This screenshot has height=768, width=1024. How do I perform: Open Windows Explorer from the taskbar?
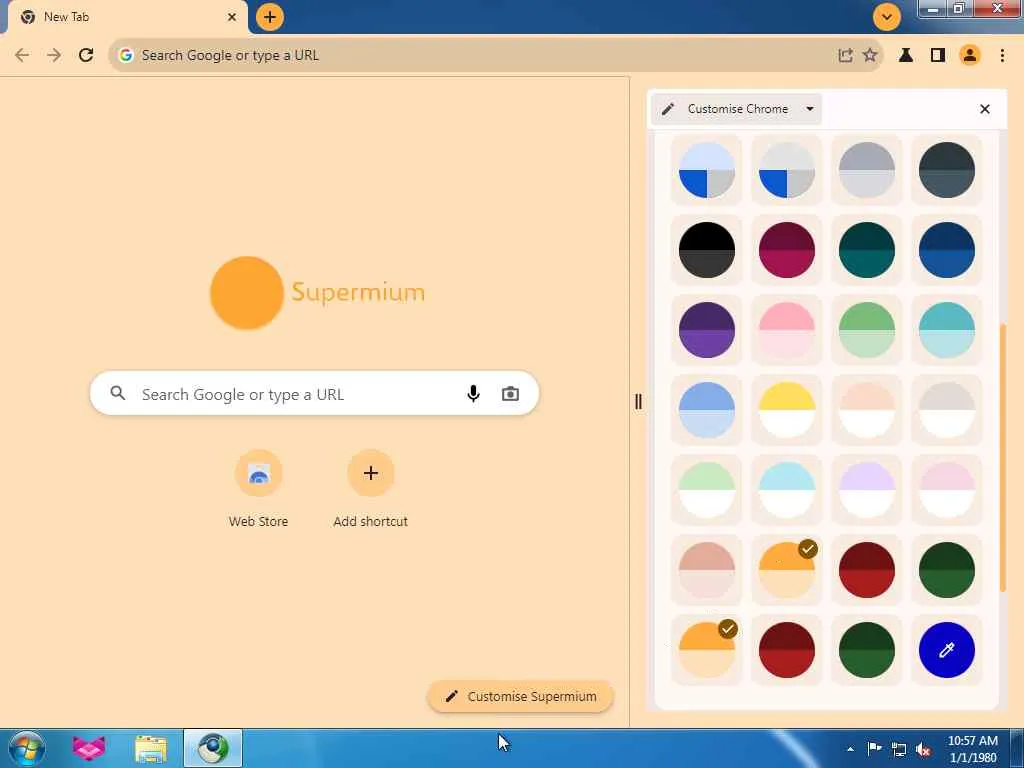coord(151,748)
